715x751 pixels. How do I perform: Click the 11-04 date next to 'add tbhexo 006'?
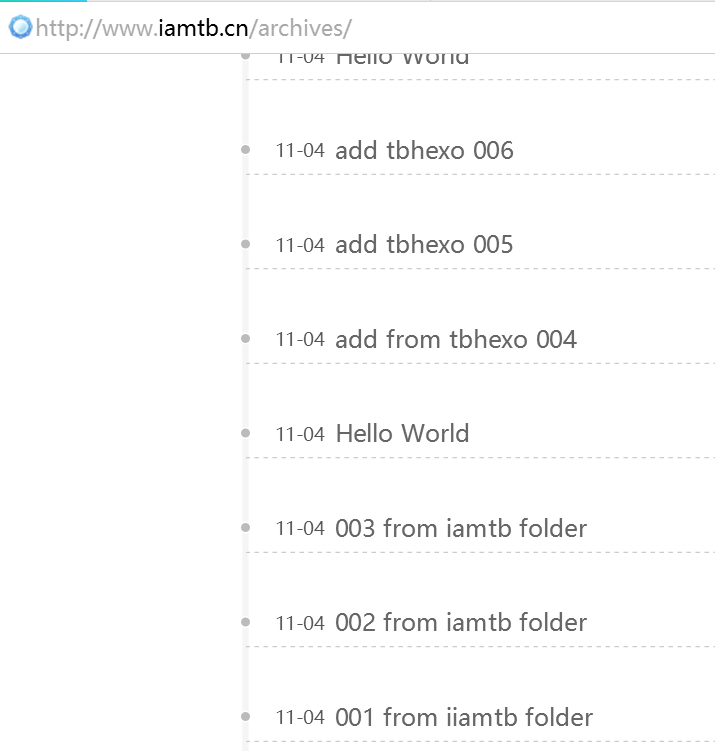[300, 151]
